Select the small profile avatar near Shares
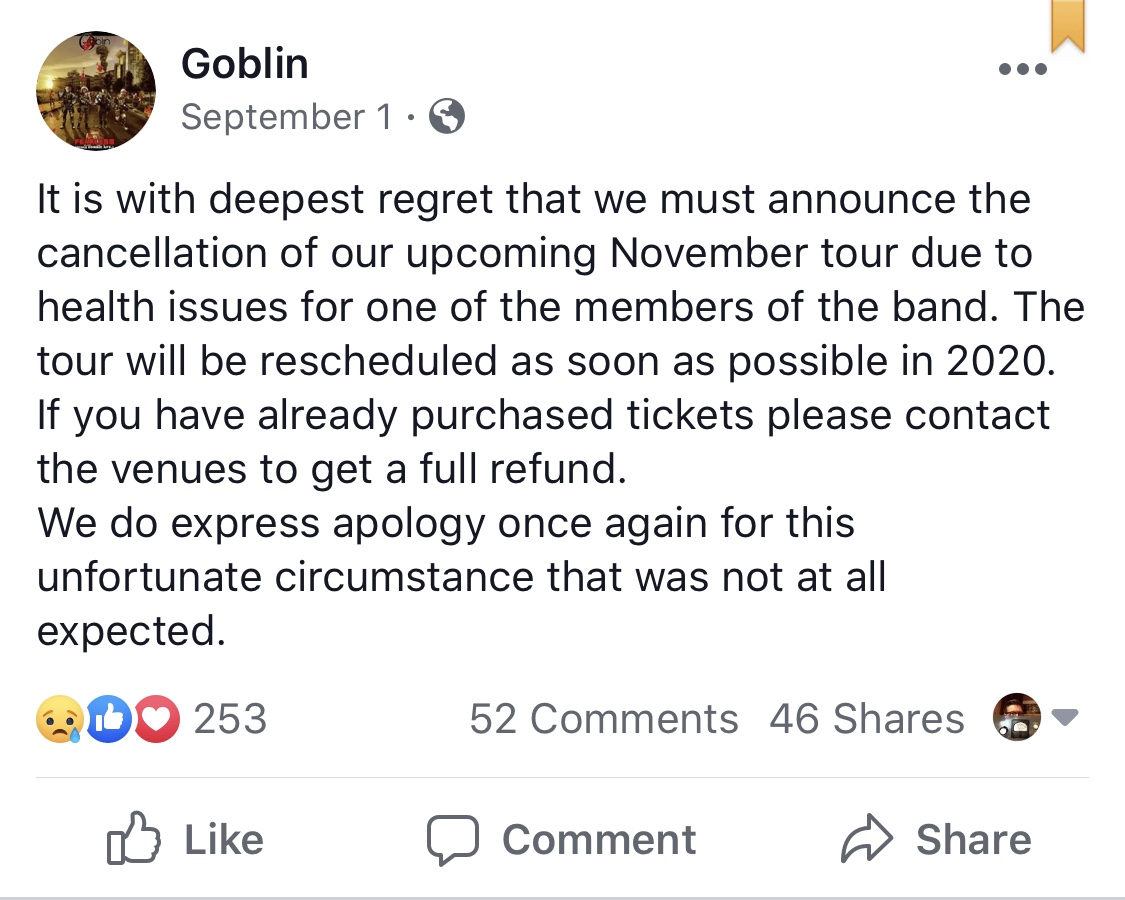Viewport: 1125px width, 900px height. [x=1016, y=717]
